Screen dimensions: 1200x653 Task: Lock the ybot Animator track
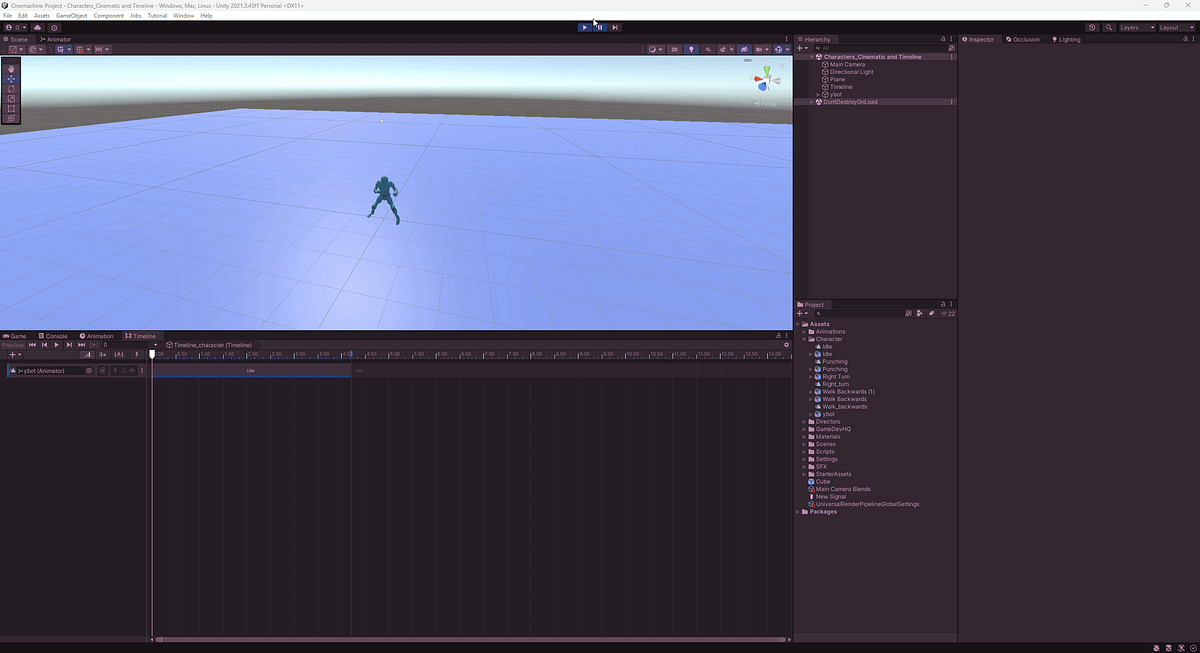pos(123,370)
